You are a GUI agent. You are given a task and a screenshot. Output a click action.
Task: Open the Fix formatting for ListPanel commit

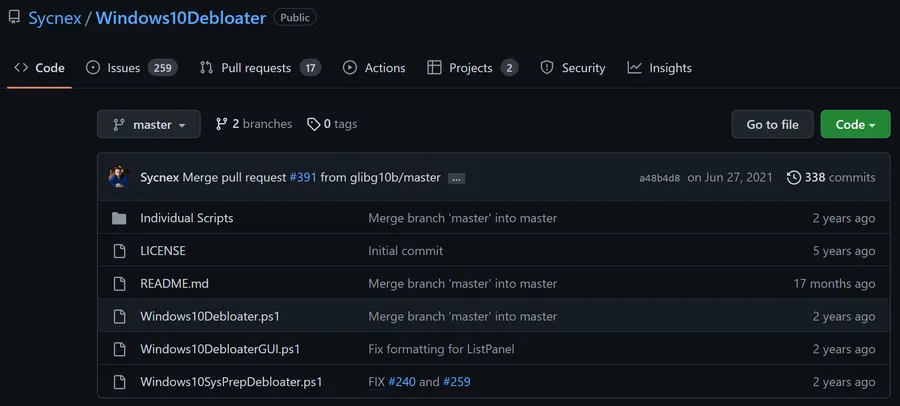tap(441, 349)
